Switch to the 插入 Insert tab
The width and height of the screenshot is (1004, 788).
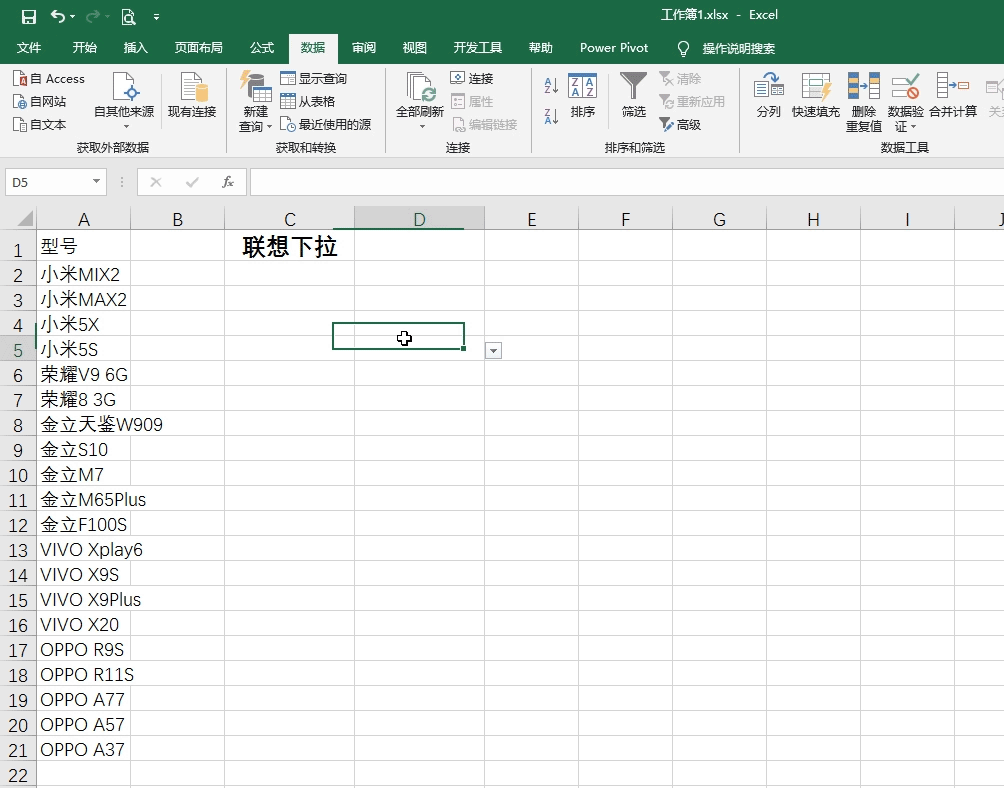[136, 48]
